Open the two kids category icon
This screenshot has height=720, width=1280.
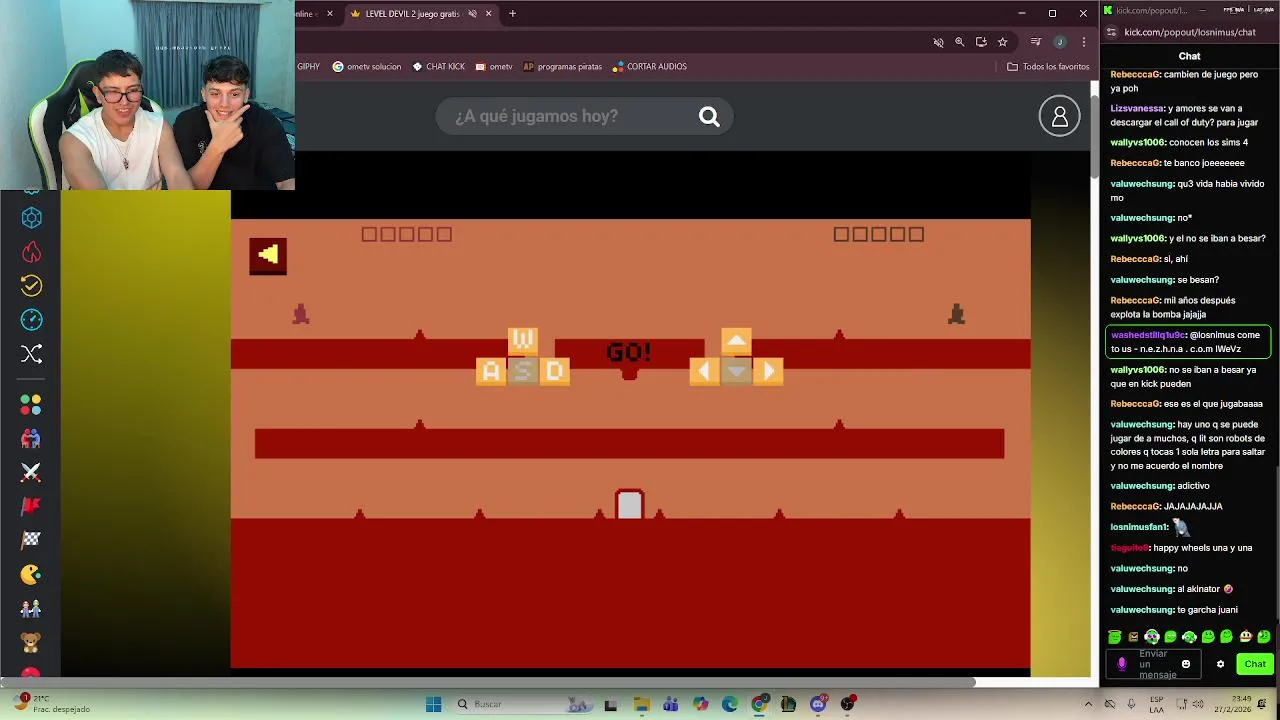click(x=31, y=608)
